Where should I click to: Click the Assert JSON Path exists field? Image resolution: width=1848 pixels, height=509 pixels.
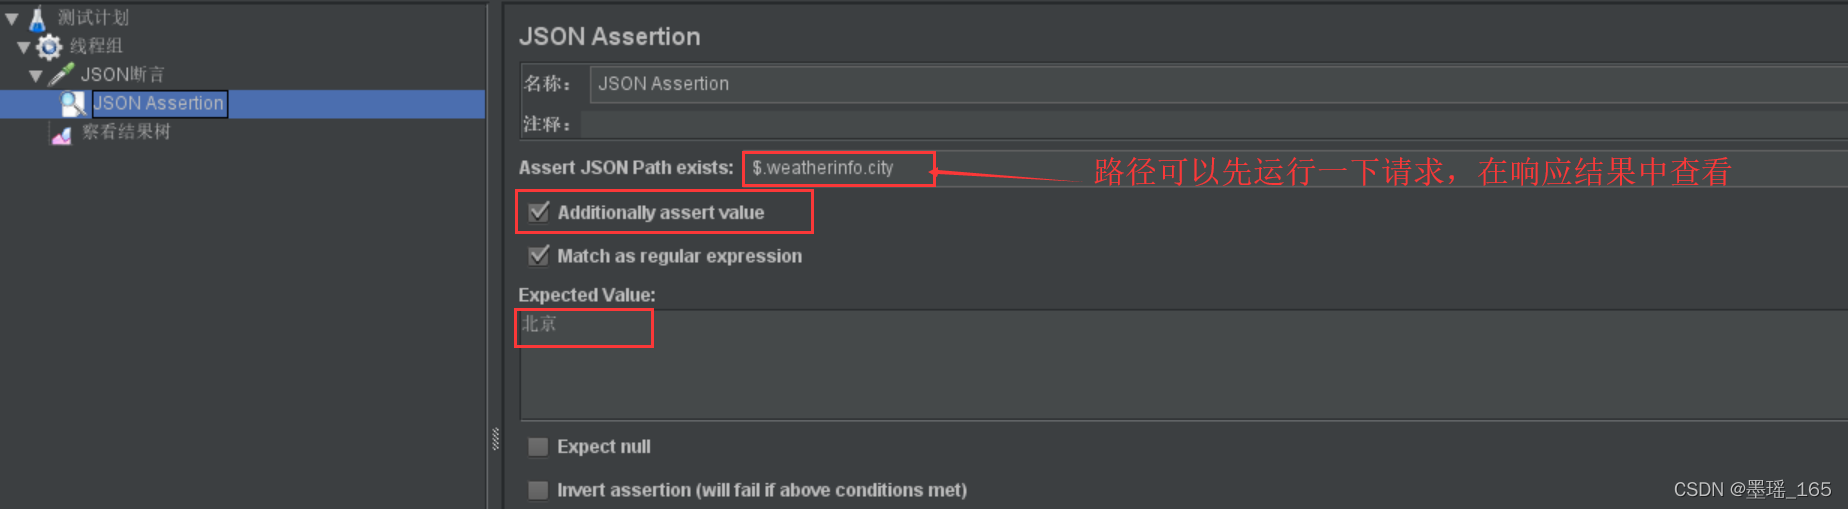coord(1296,168)
